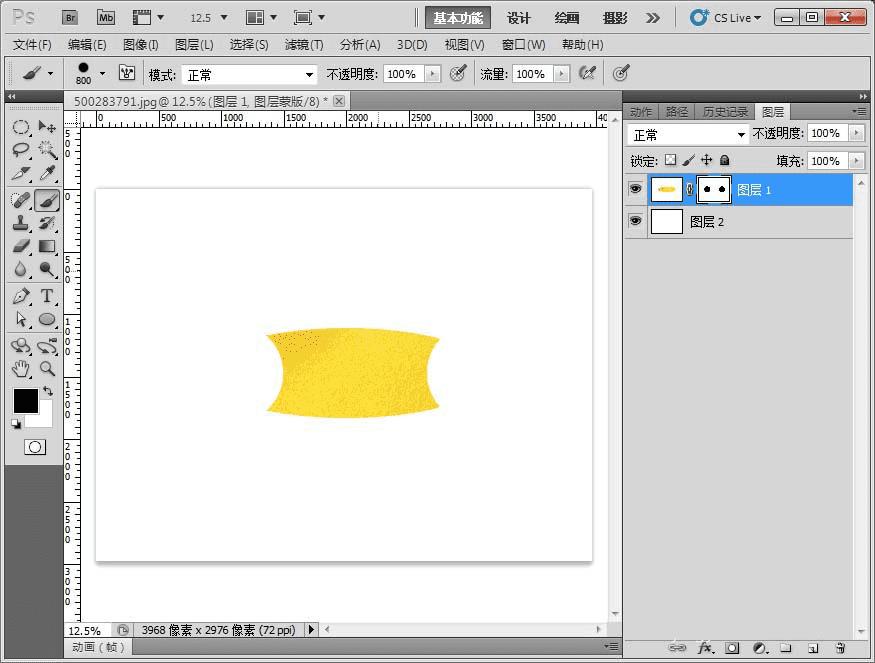Image resolution: width=875 pixels, height=663 pixels.
Task: Select the Zoom magnifier tool
Action: (x=47, y=368)
